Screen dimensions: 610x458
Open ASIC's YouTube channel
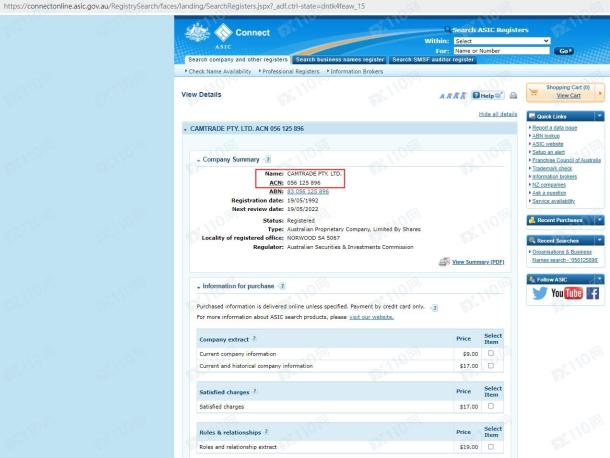click(x=567, y=293)
